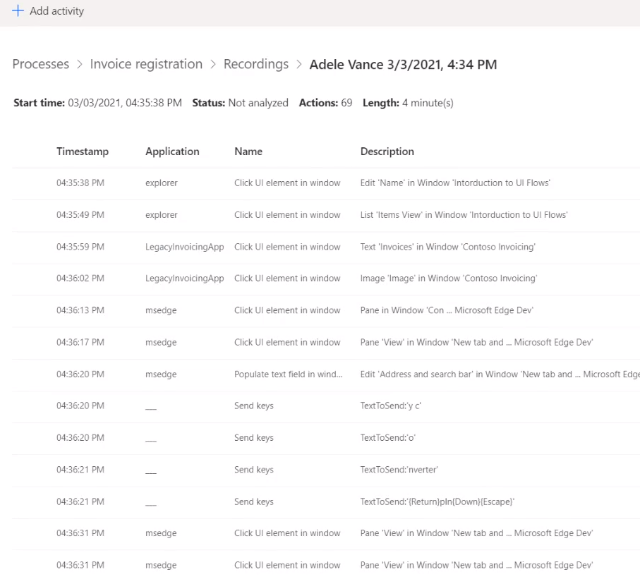The width and height of the screenshot is (640, 580).
Task: Click 'Edit Name in Window Intorduction to UI Flows'
Action: pos(455,183)
